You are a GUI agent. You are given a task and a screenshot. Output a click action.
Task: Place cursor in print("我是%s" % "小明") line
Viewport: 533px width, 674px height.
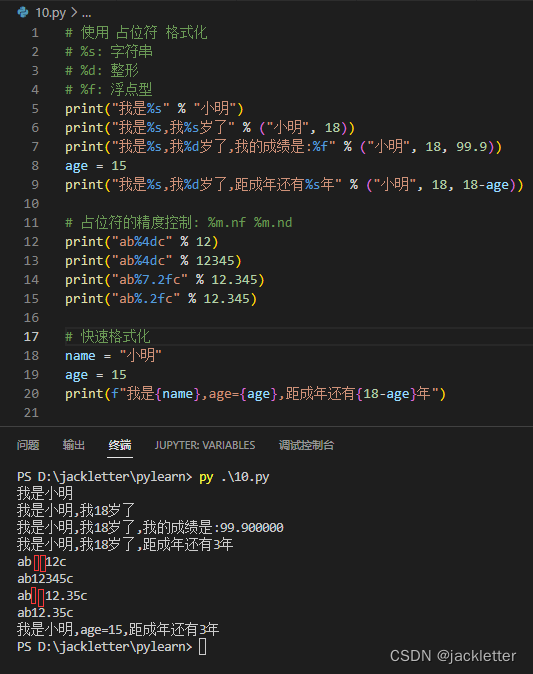coord(154,109)
